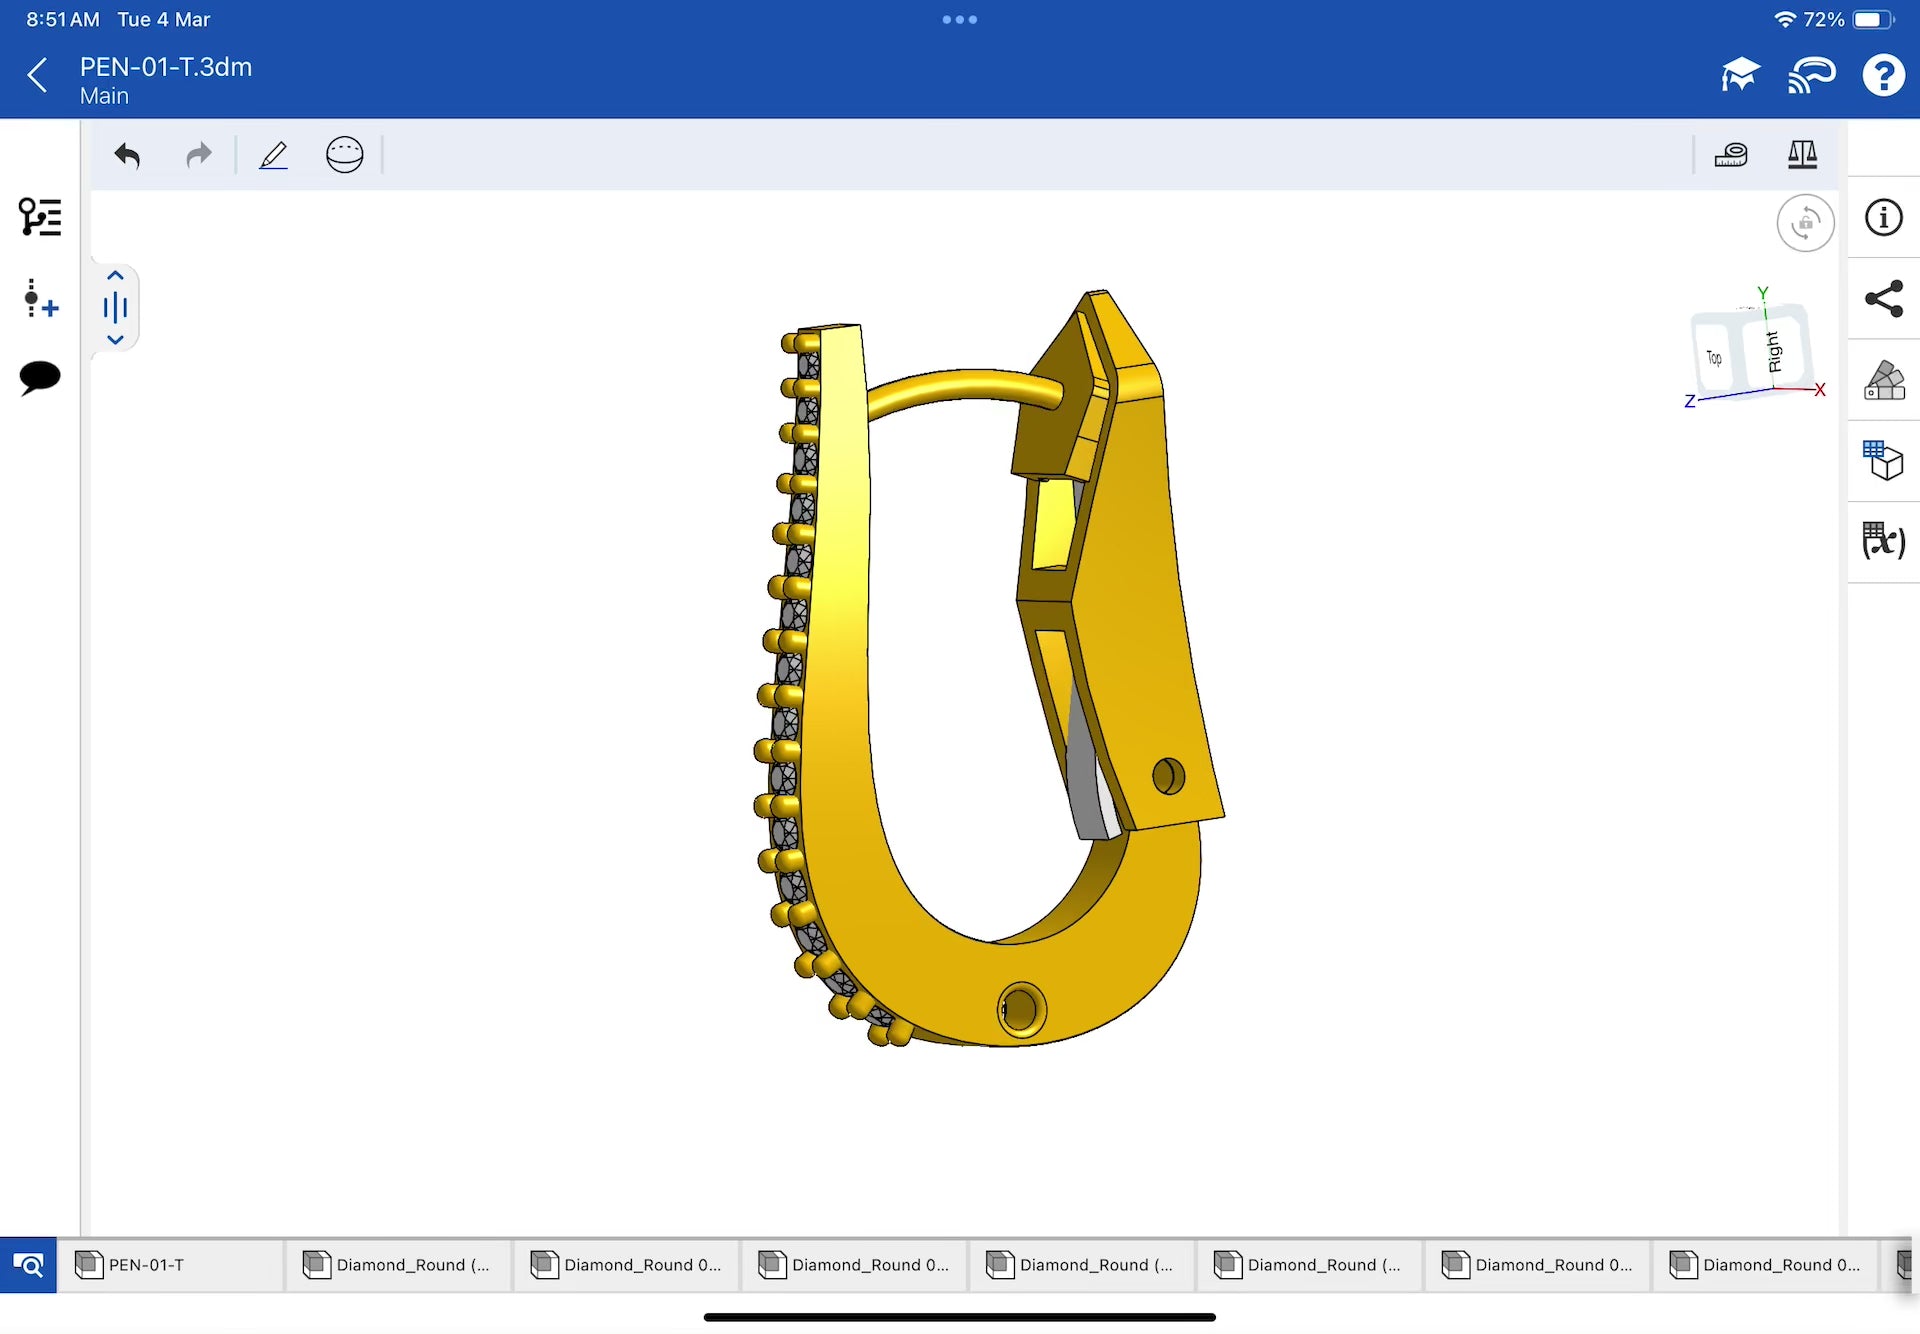Open the comments speech bubble

pos(40,377)
